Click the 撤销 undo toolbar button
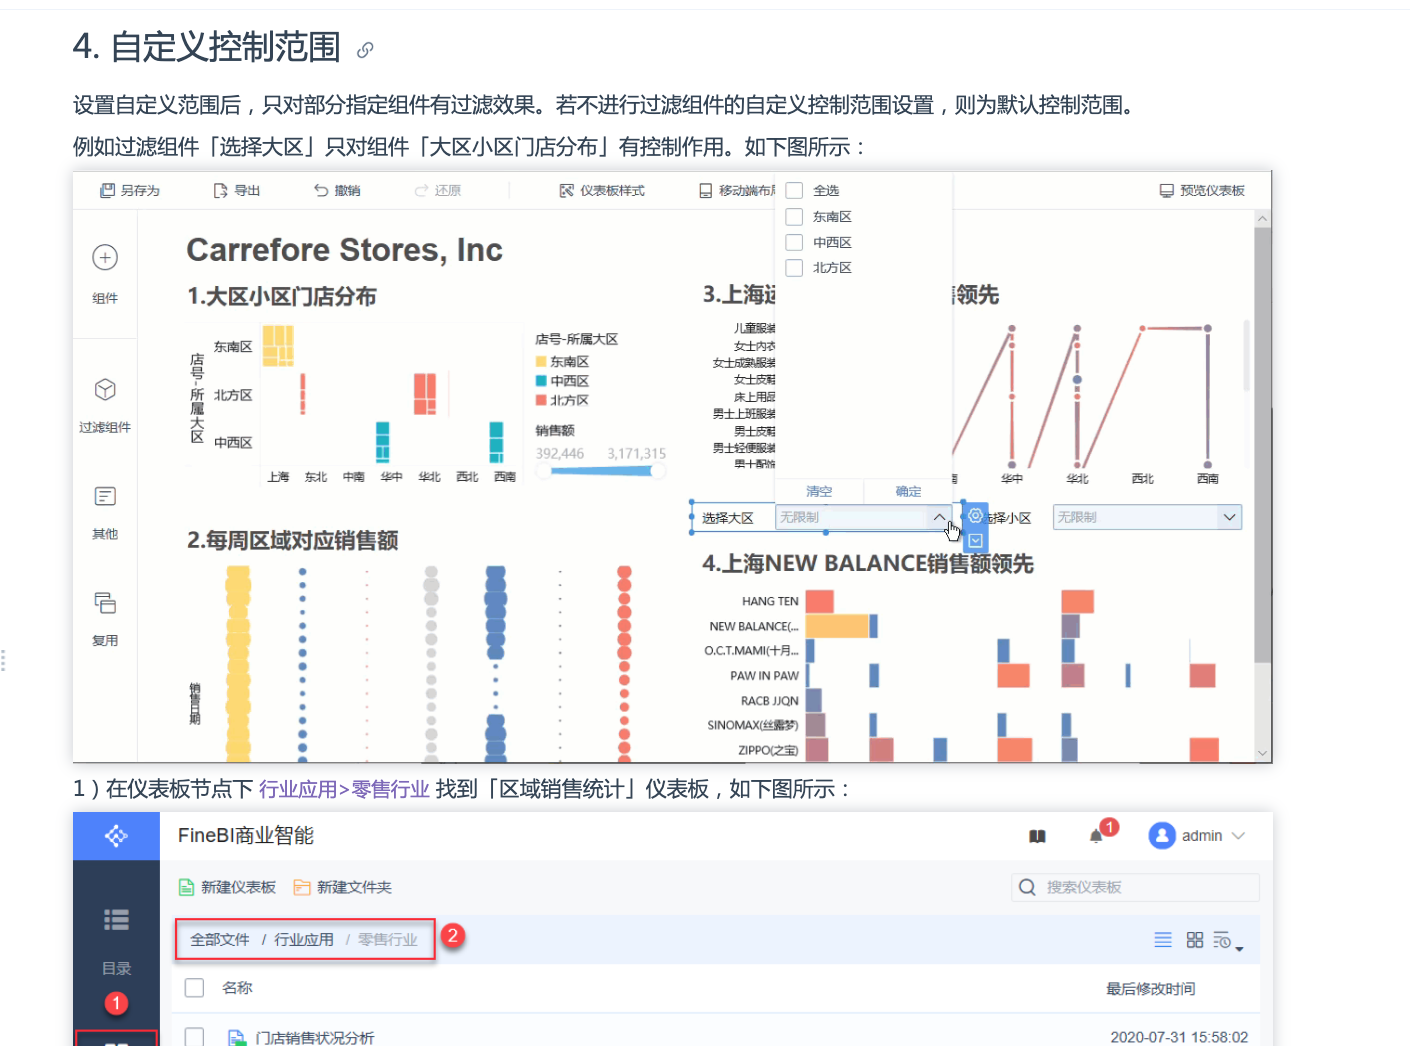Viewport: 1410px width, 1046px height. 337,190
